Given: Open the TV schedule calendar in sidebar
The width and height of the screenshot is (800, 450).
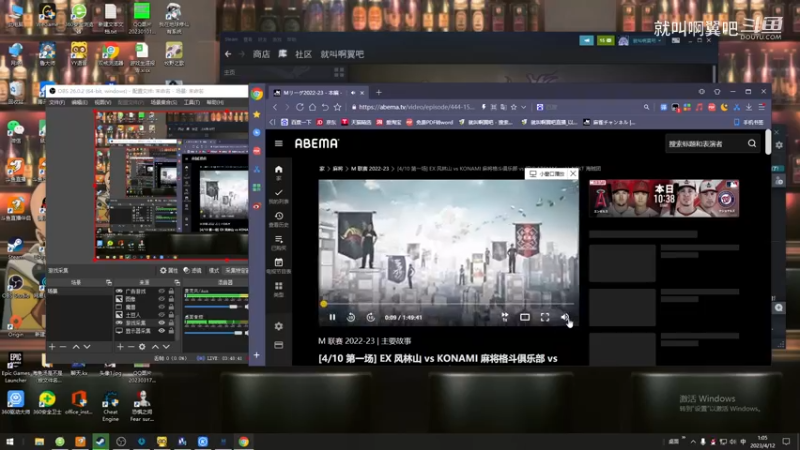Looking at the screenshot, I should coord(279,265).
